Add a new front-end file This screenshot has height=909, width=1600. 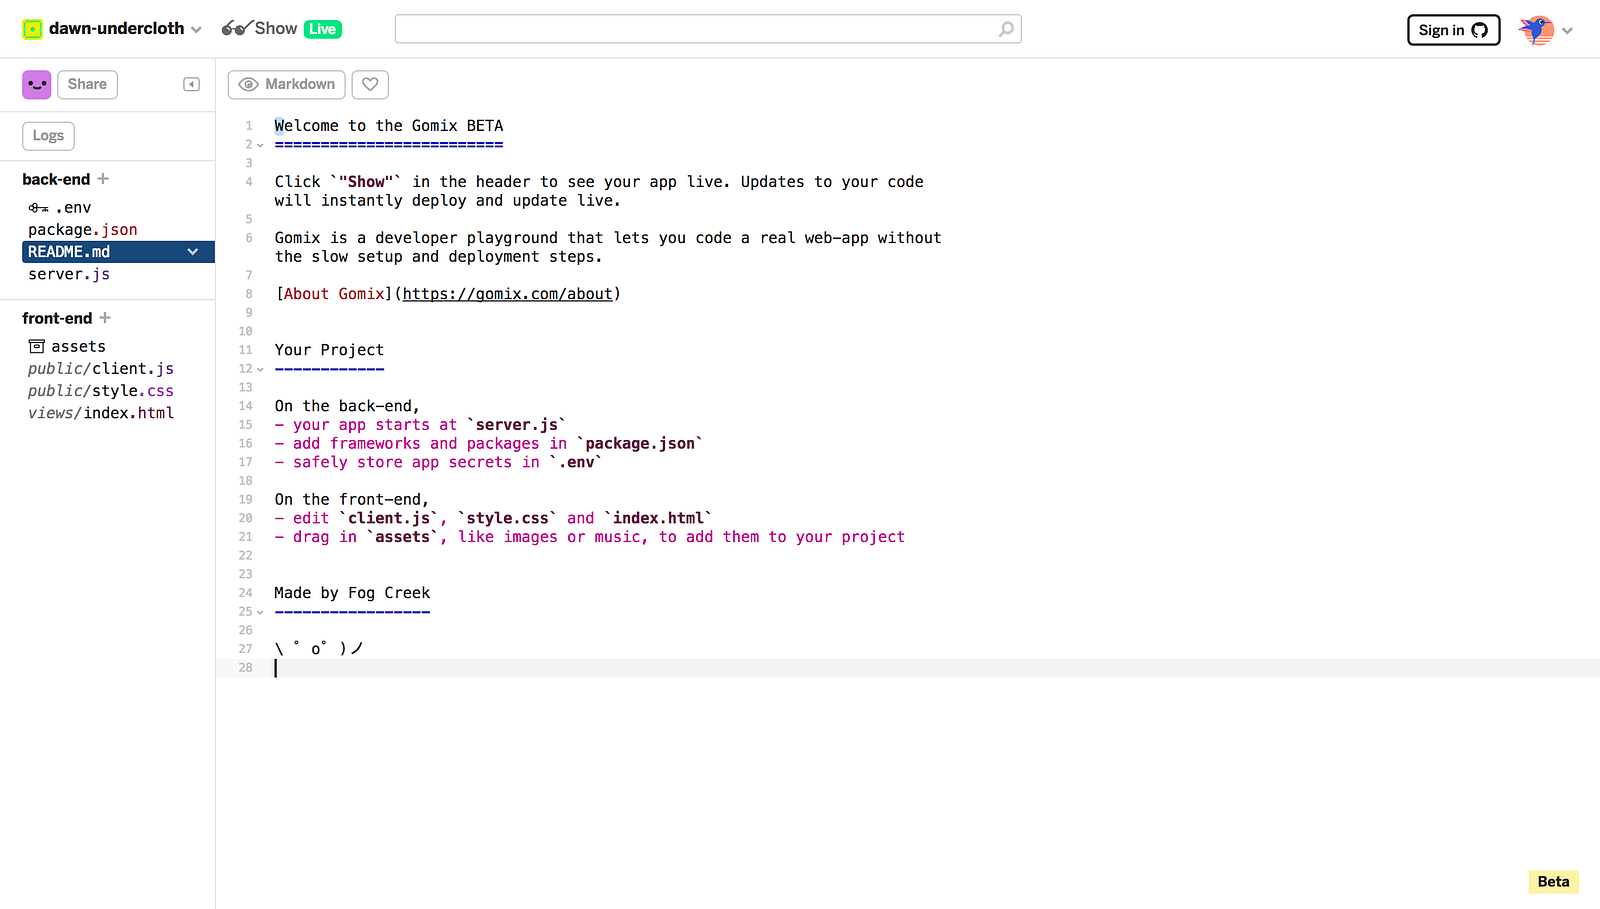pyautogui.click(x=105, y=318)
